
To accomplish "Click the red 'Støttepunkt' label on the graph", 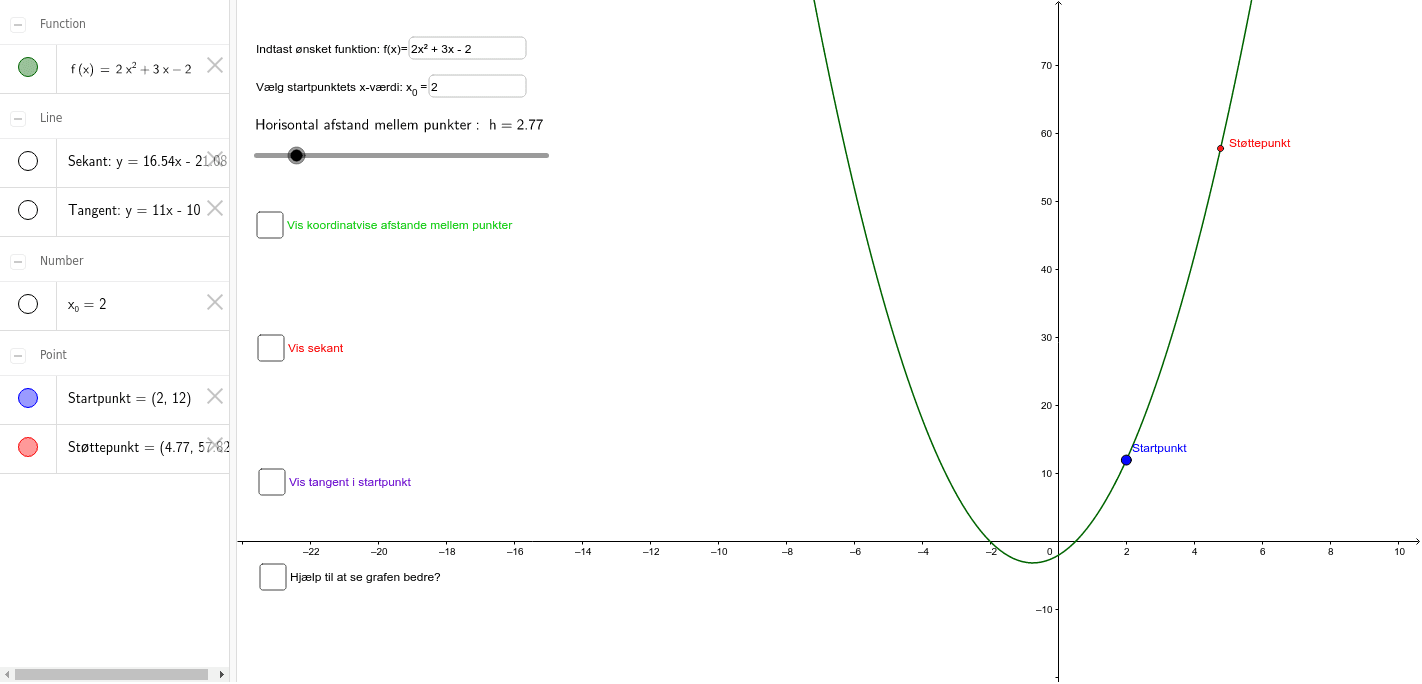I will (1260, 143).
